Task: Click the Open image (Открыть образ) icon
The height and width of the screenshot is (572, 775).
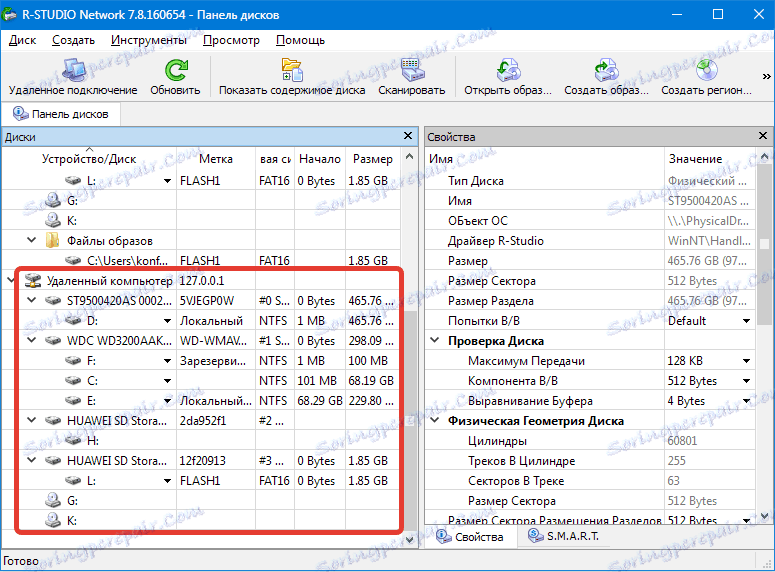Action: coord(508,70)
